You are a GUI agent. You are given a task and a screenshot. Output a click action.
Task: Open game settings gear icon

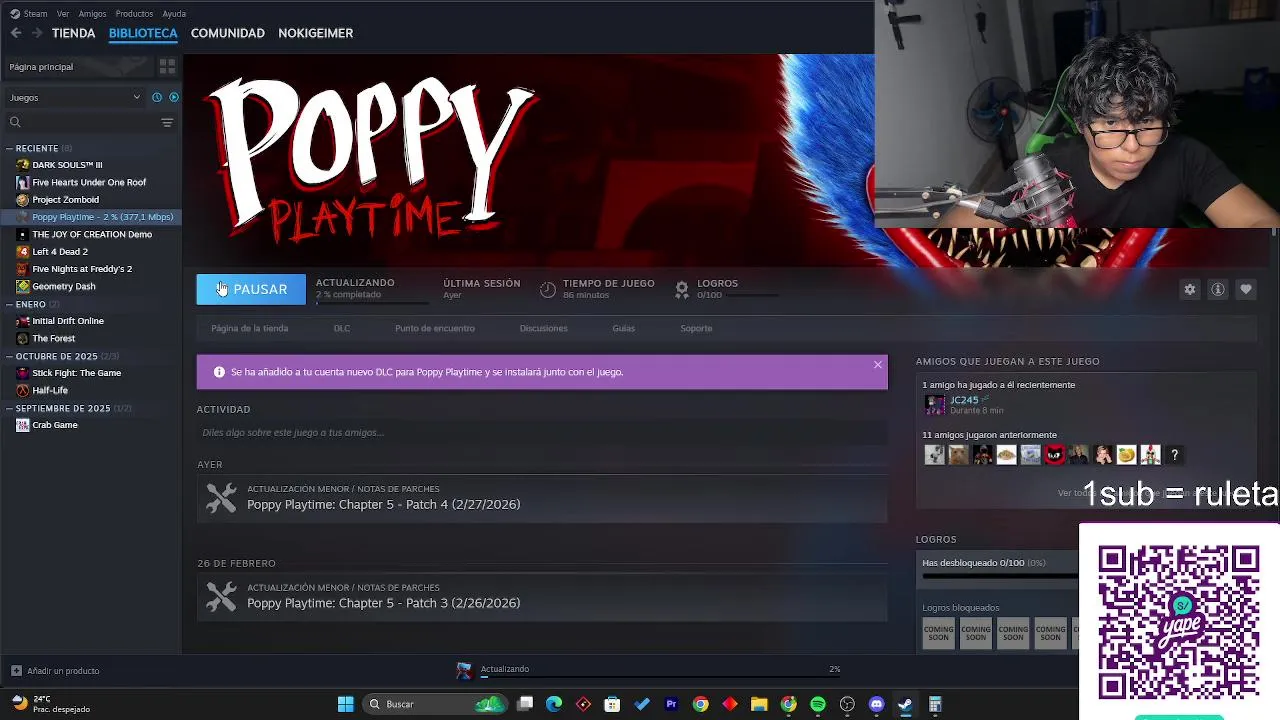(1190, 289)
